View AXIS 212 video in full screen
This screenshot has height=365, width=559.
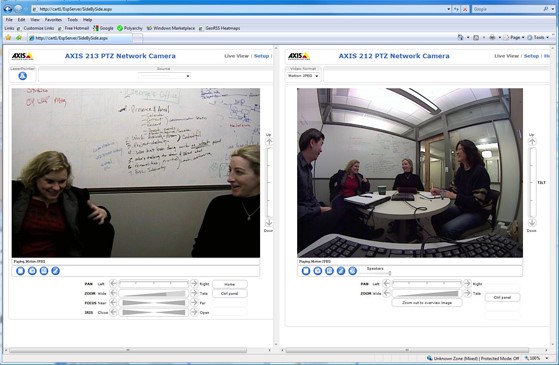pyautogui.click(x=329, y=271)
